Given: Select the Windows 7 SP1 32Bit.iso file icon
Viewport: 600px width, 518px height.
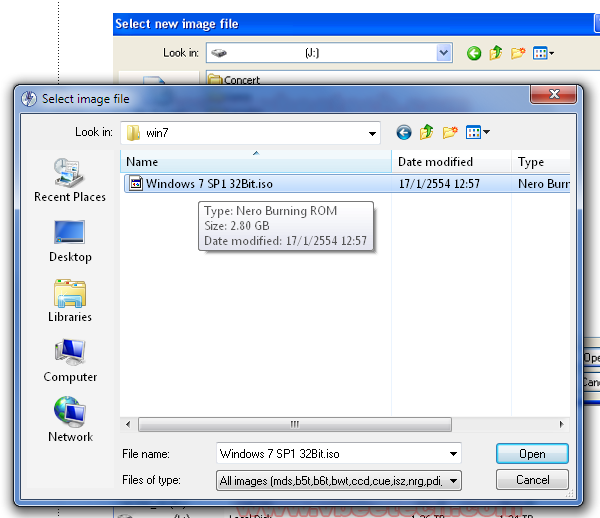Looking at the screenshot, I should (135, 183).
